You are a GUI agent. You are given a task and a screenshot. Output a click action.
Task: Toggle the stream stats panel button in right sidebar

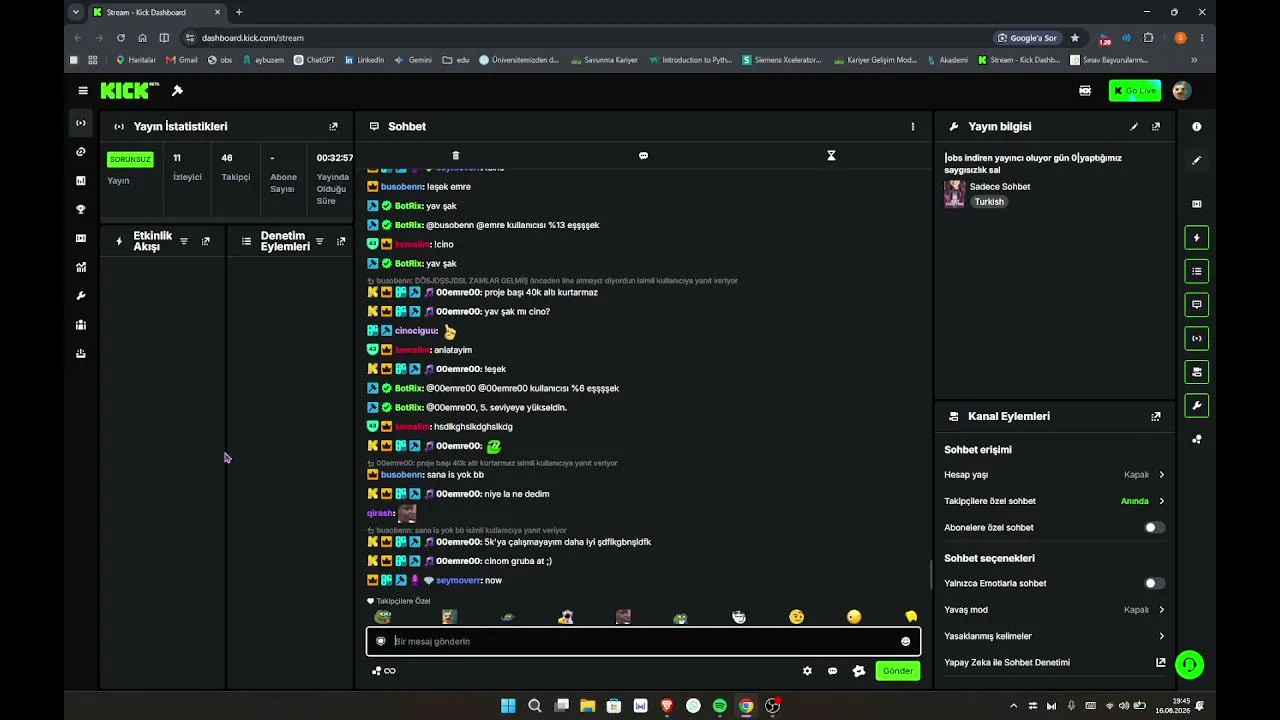click(1197, 338)
